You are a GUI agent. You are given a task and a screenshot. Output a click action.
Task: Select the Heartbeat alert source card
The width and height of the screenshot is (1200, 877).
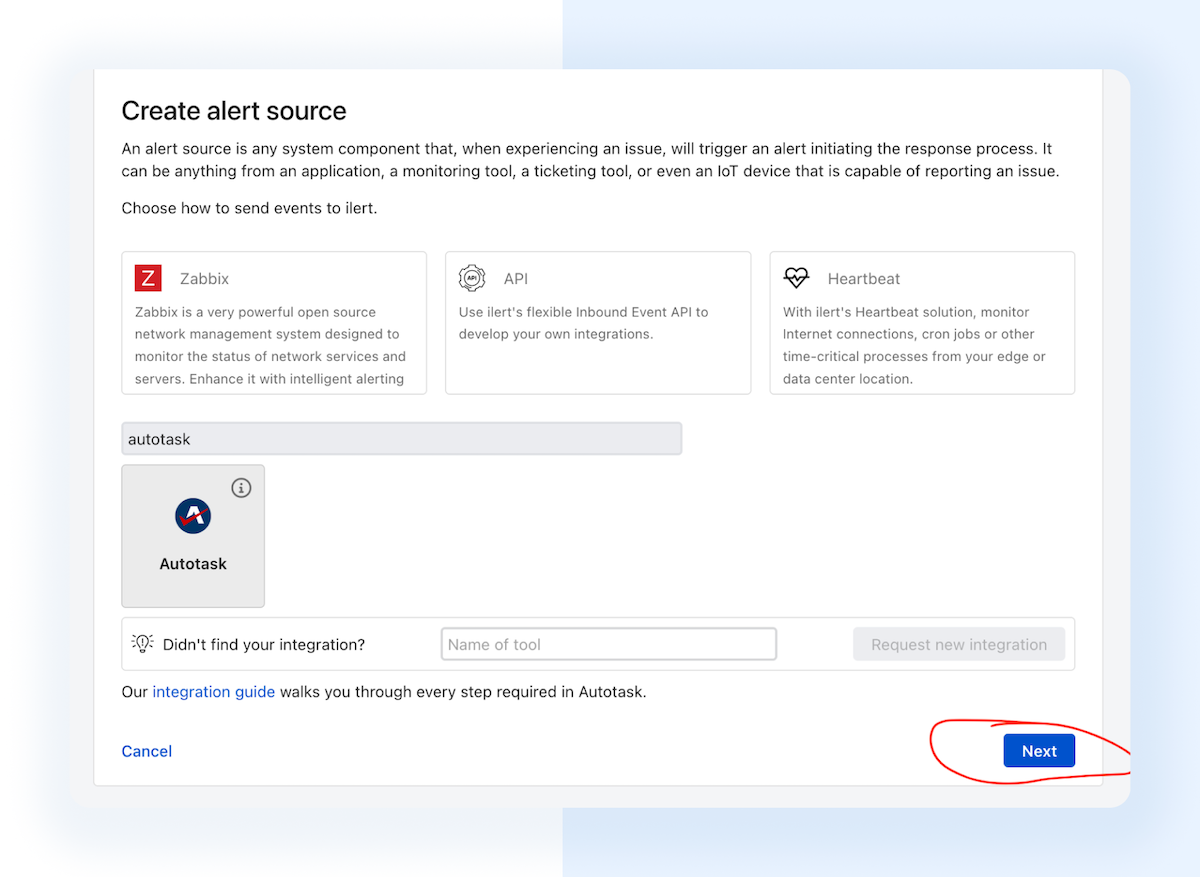(921, 322)
